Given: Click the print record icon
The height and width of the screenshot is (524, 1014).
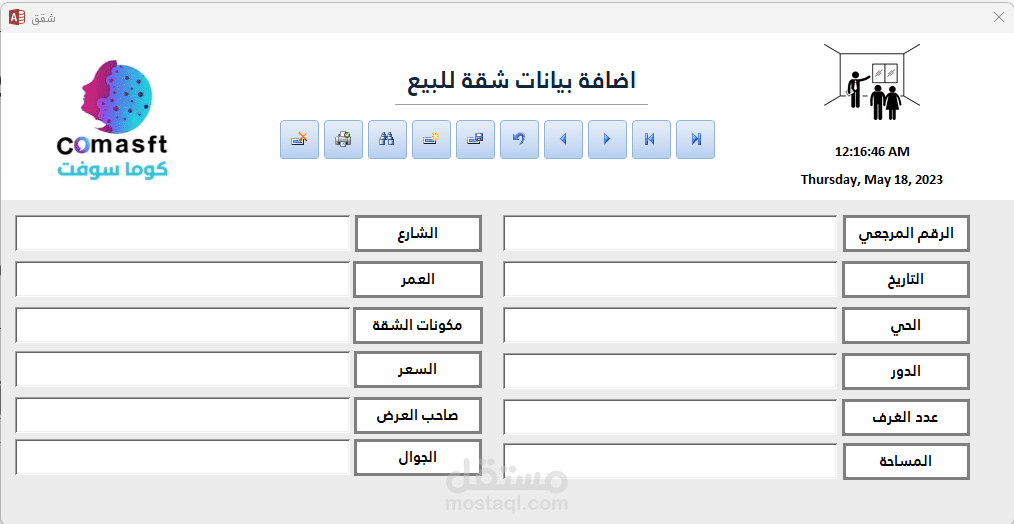Looking at the screenshot, I should click(343, 139).
